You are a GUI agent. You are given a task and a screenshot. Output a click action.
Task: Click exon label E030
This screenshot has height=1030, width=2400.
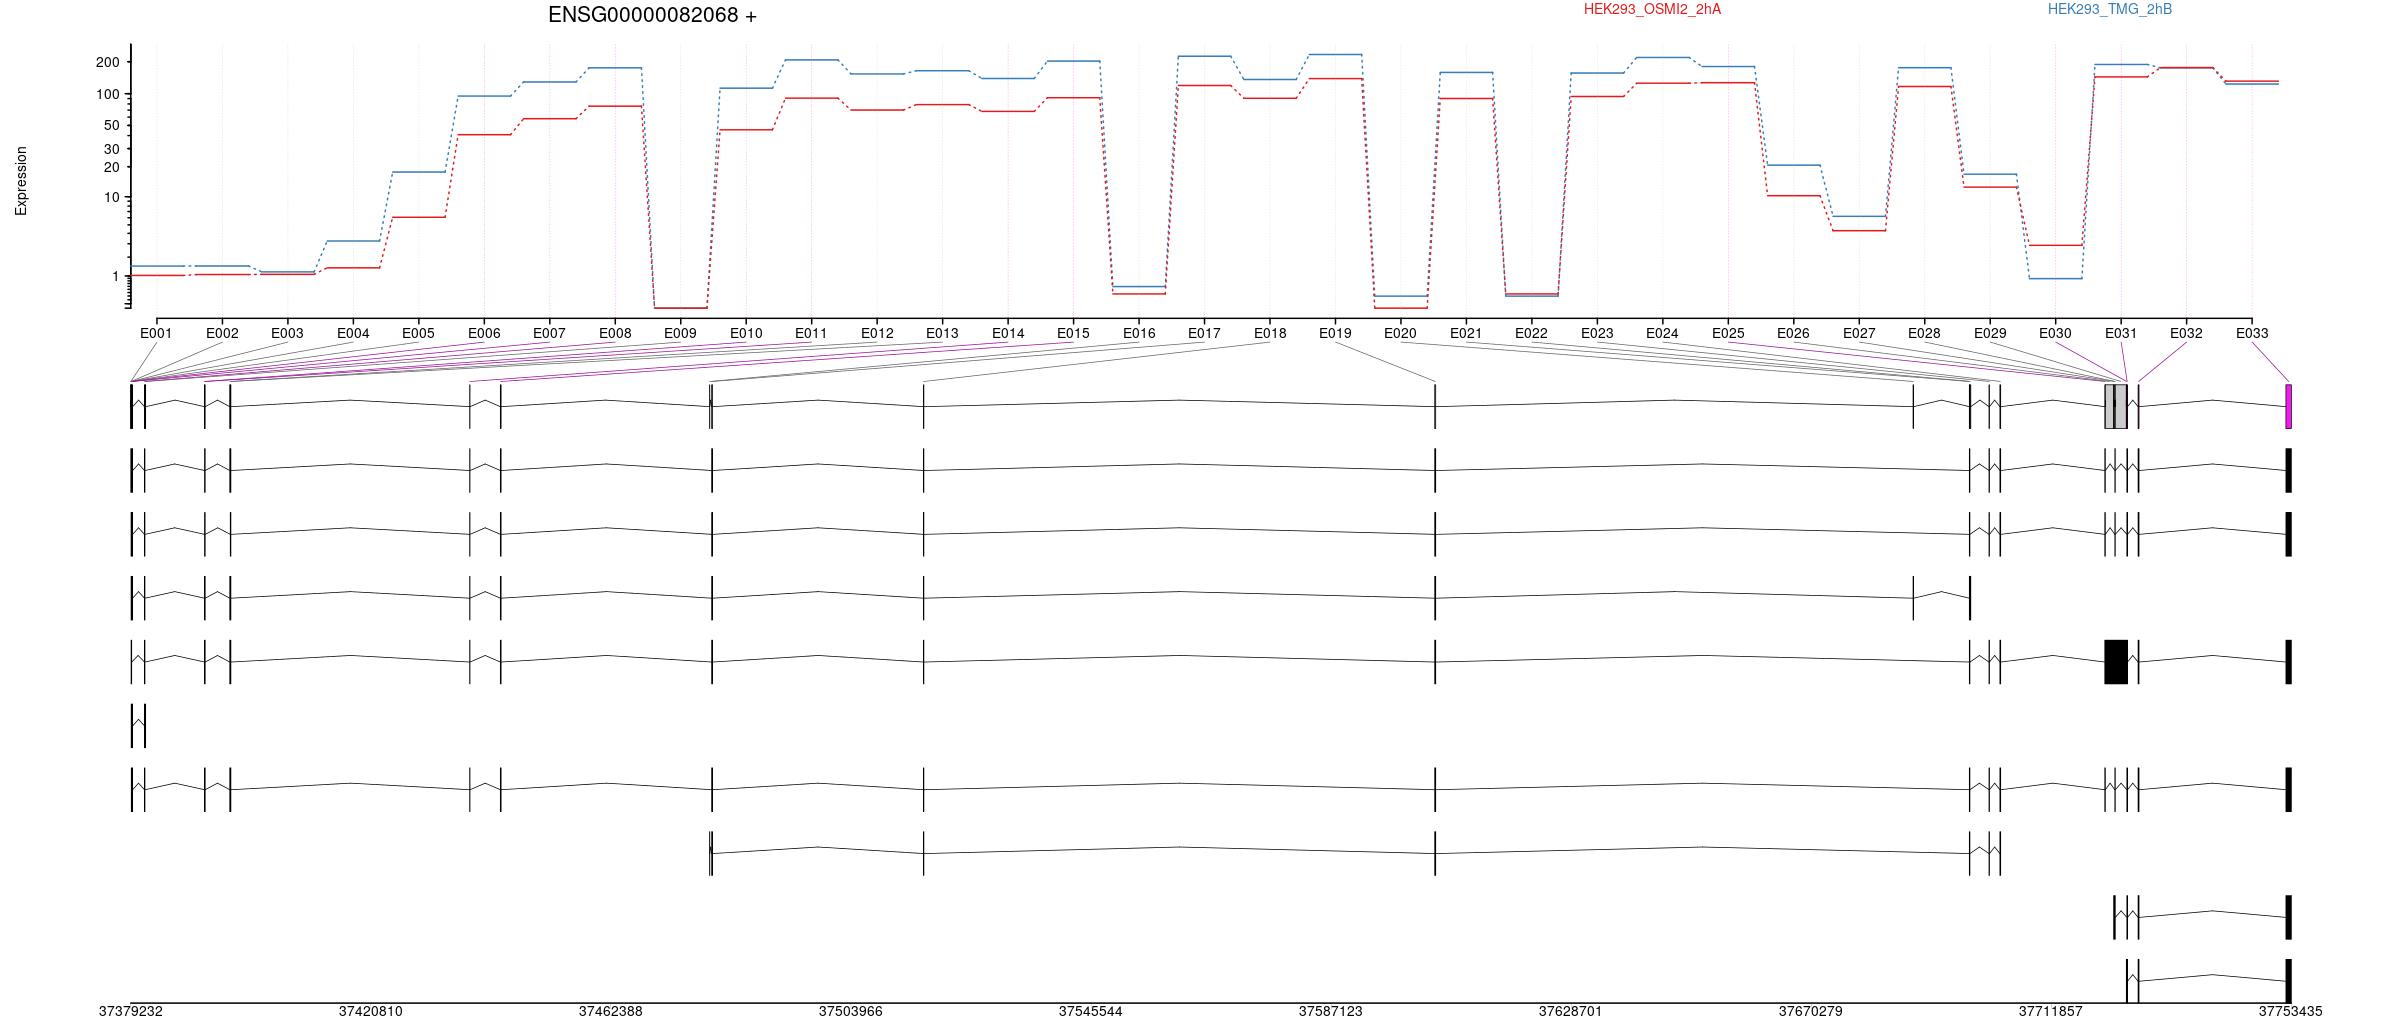(2055, 333)
